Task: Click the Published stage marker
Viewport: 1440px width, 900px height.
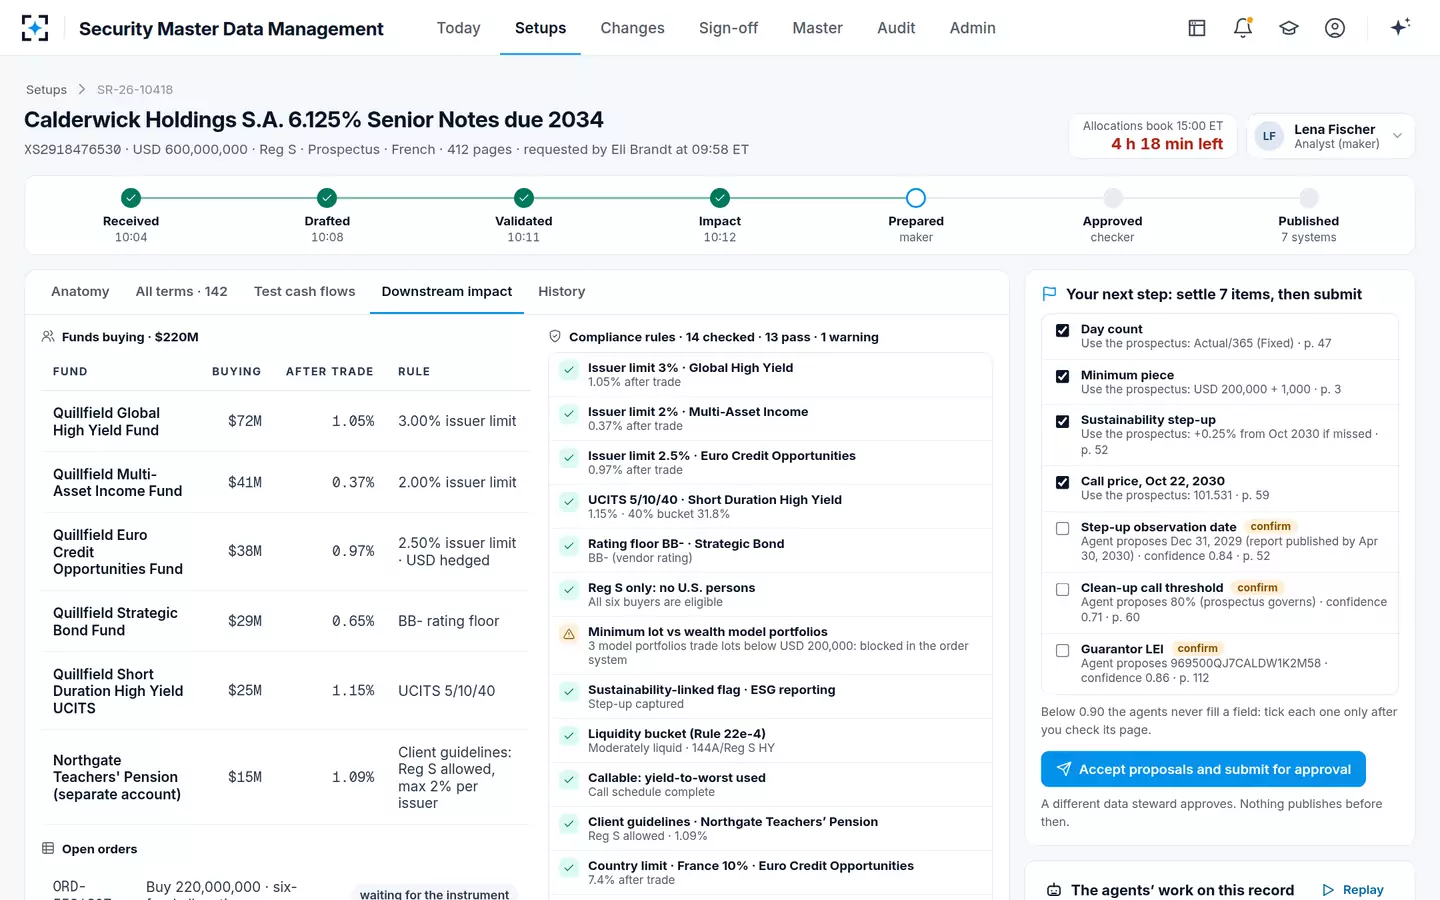Action: tap(1309, 198)
